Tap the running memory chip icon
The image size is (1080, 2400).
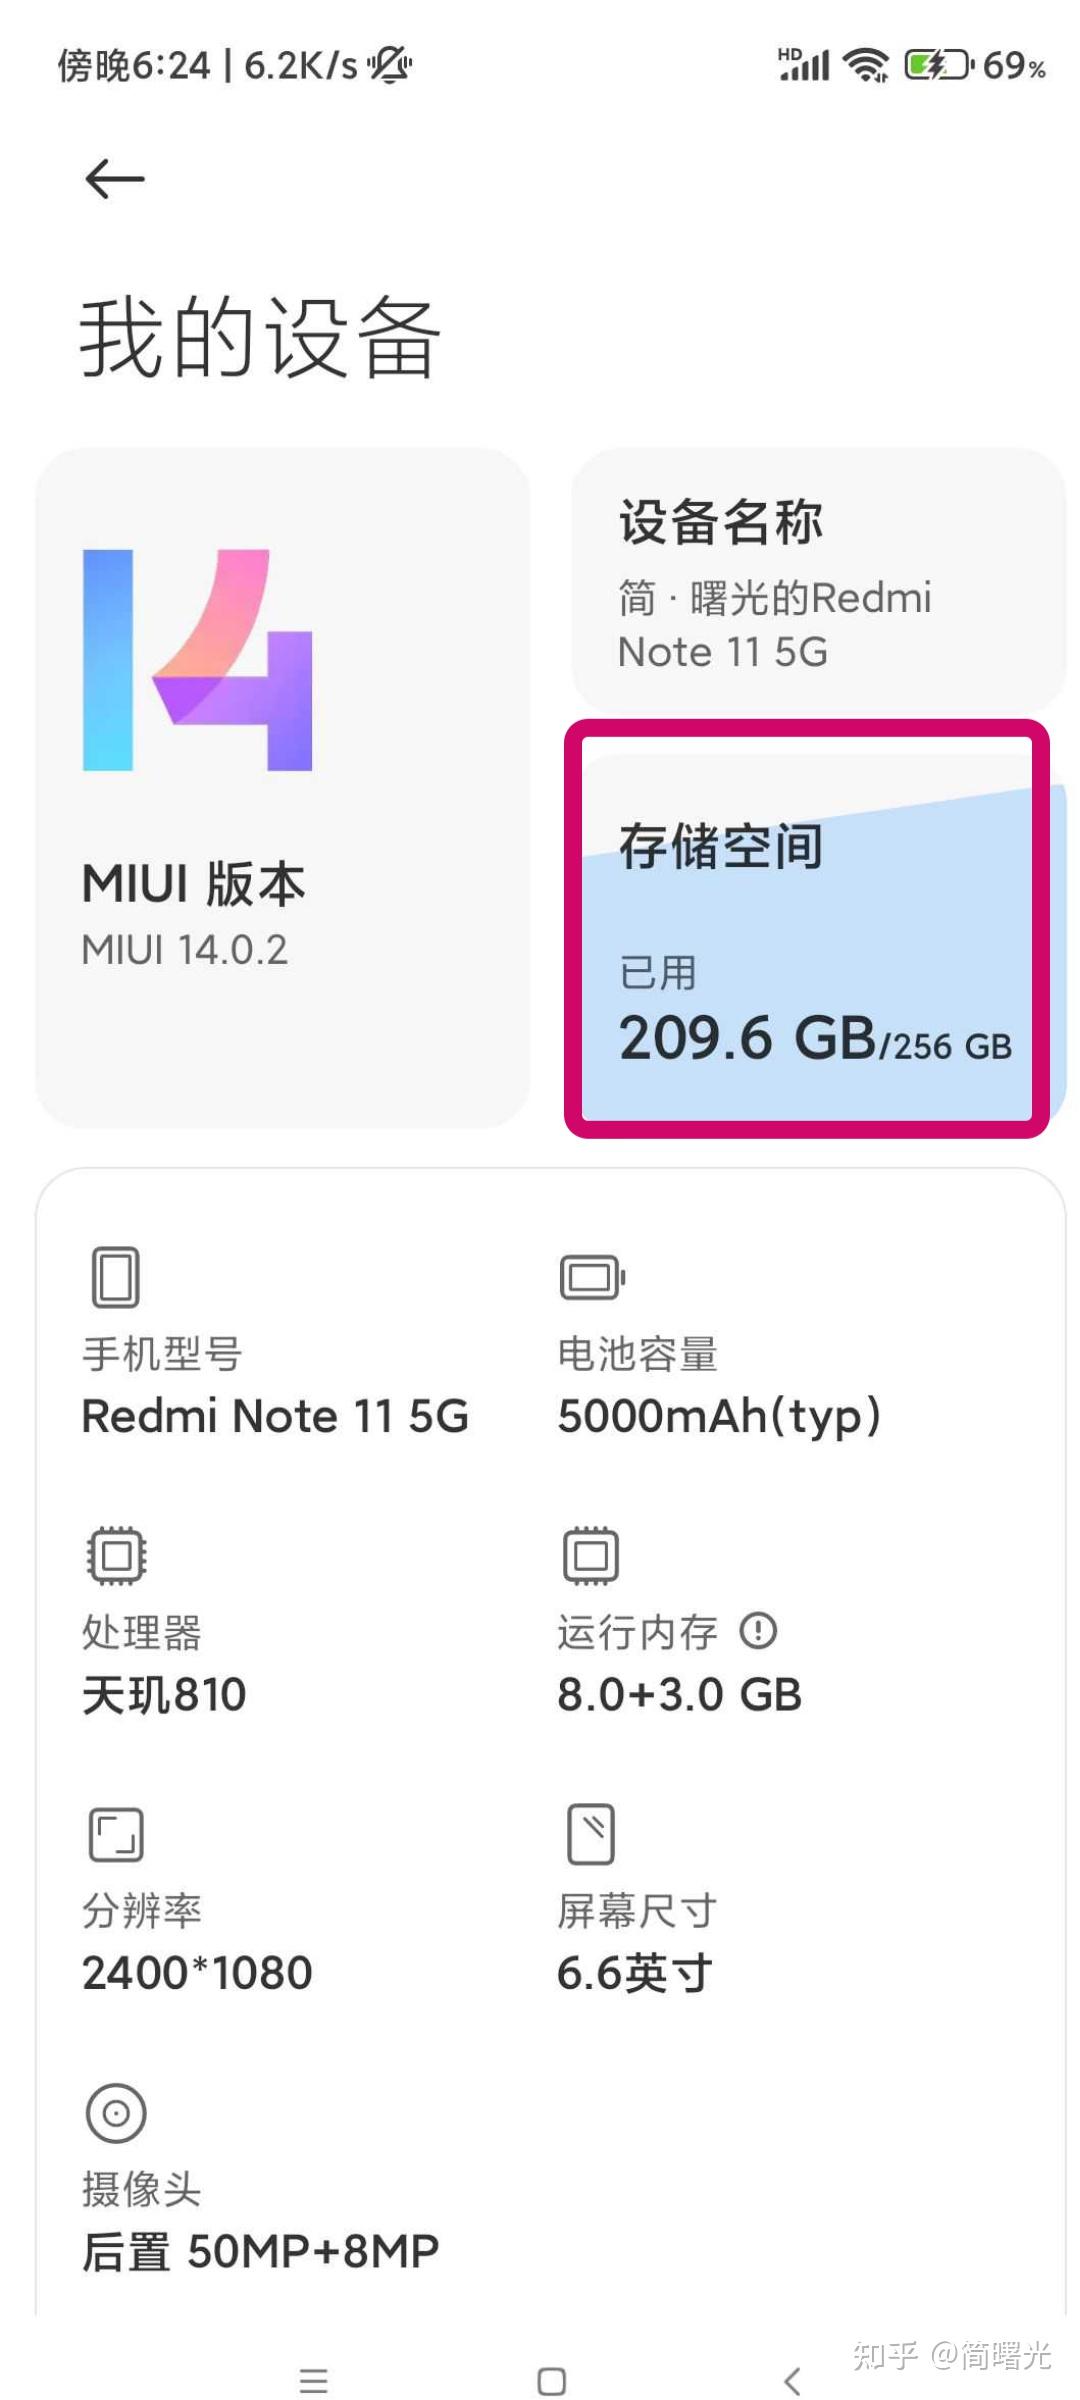click(x=591, y=1555)
